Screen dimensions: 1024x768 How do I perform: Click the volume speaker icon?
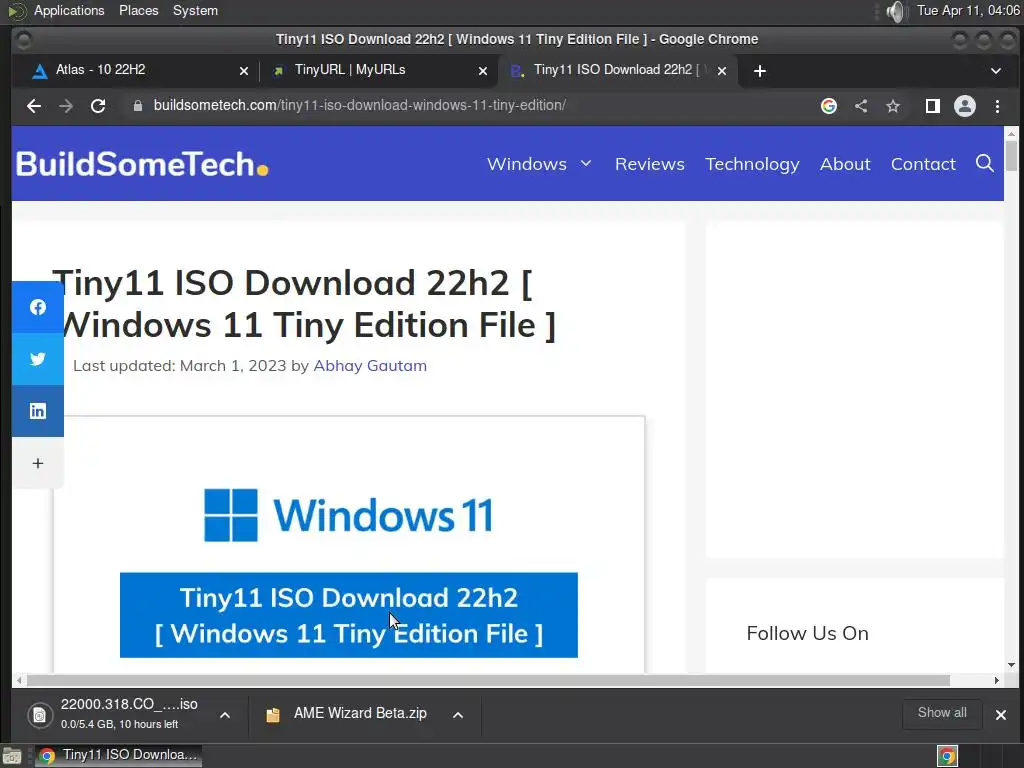pyautogui.click(x=897, y=11)
